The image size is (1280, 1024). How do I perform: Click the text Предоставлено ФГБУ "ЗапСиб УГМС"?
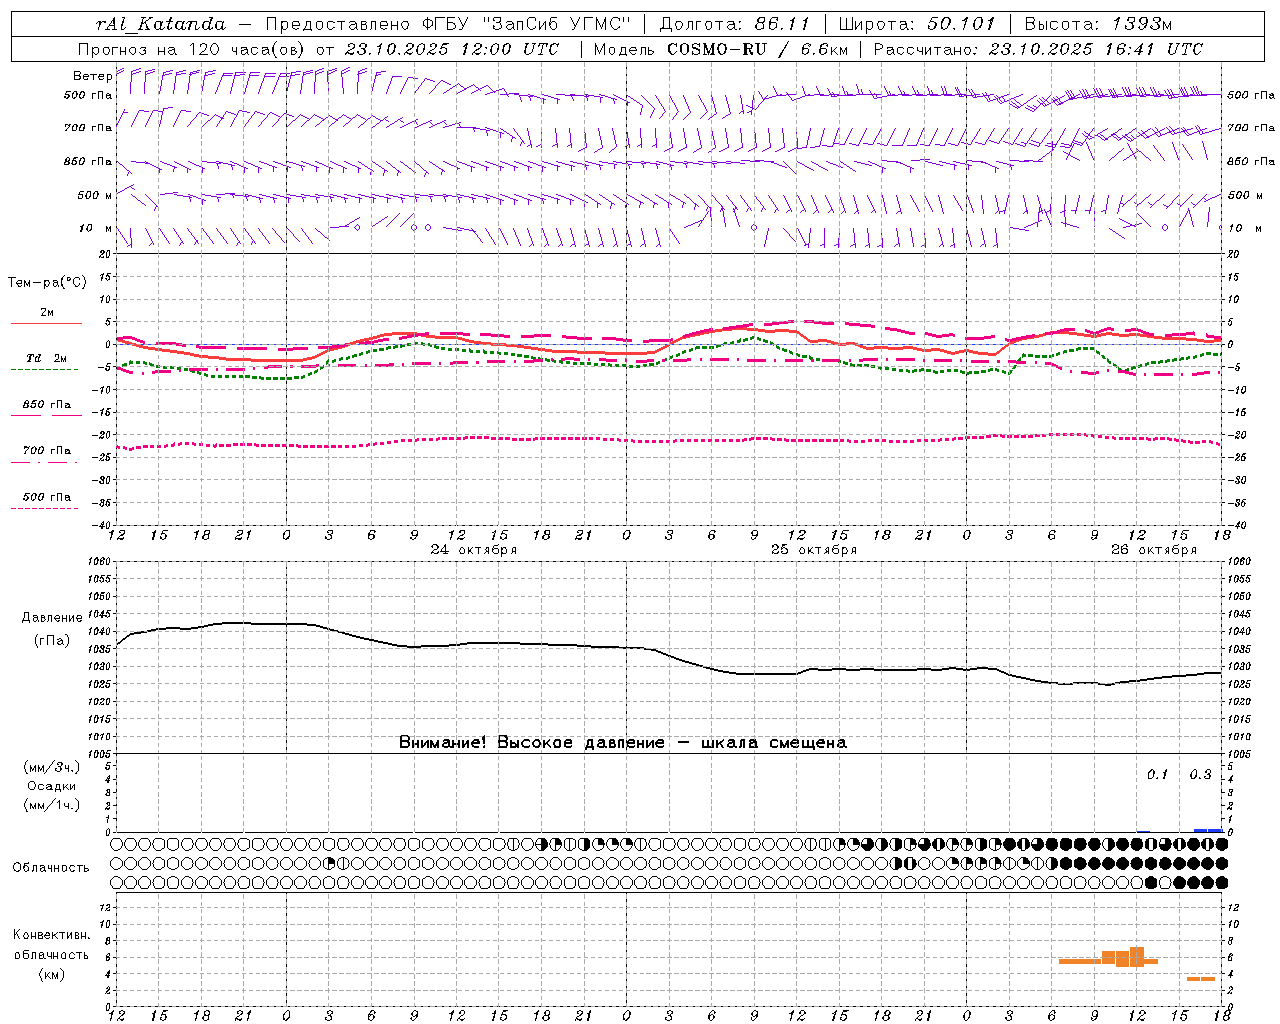[448, 24]
